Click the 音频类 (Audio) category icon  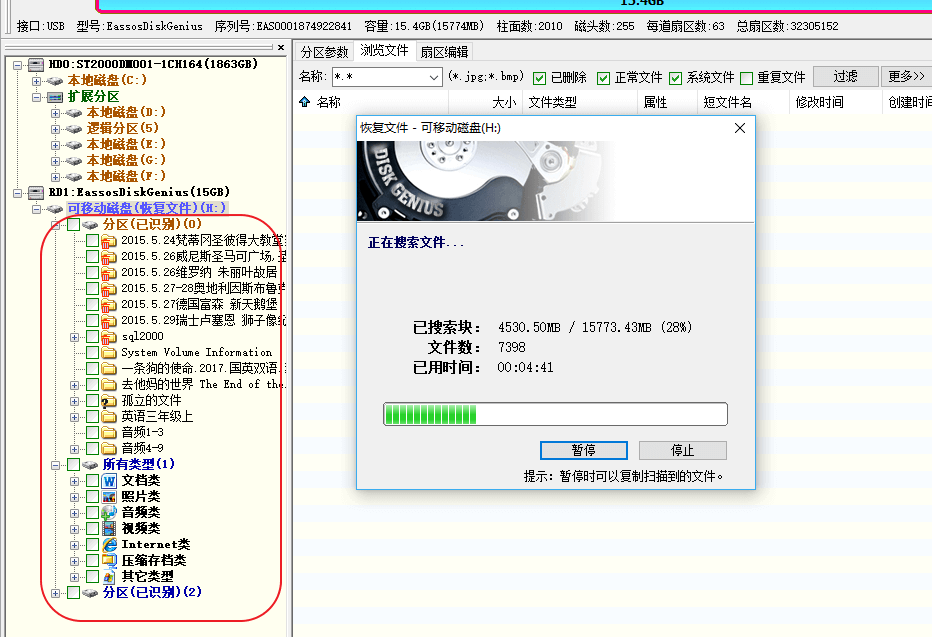110,513
